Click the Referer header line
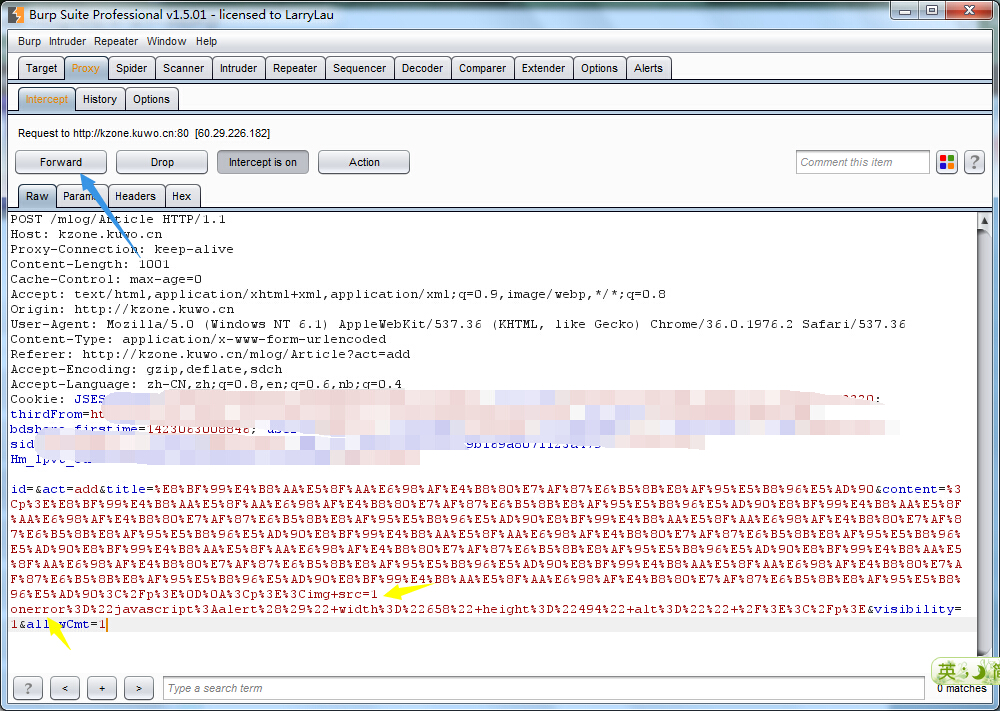1000x711 pixels. (210, 354)
